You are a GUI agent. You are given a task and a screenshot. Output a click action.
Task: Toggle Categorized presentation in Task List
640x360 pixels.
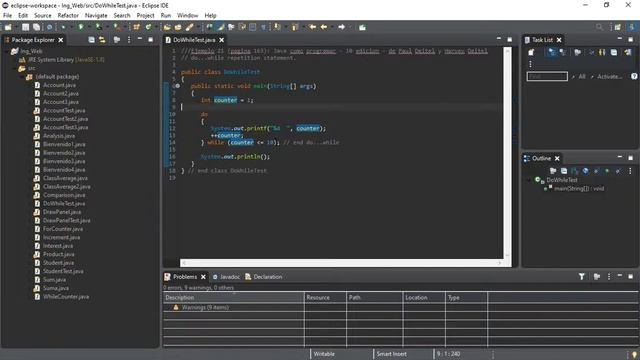click(x=551, y=52)
